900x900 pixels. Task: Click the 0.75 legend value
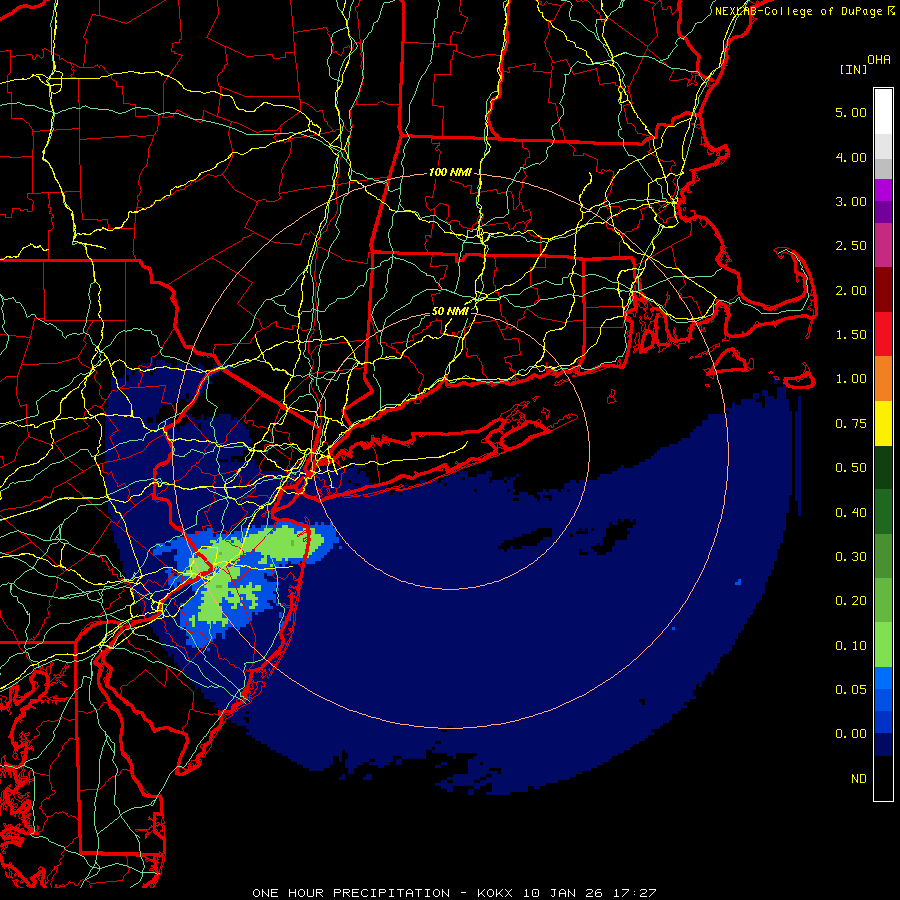tap(851, 424)
